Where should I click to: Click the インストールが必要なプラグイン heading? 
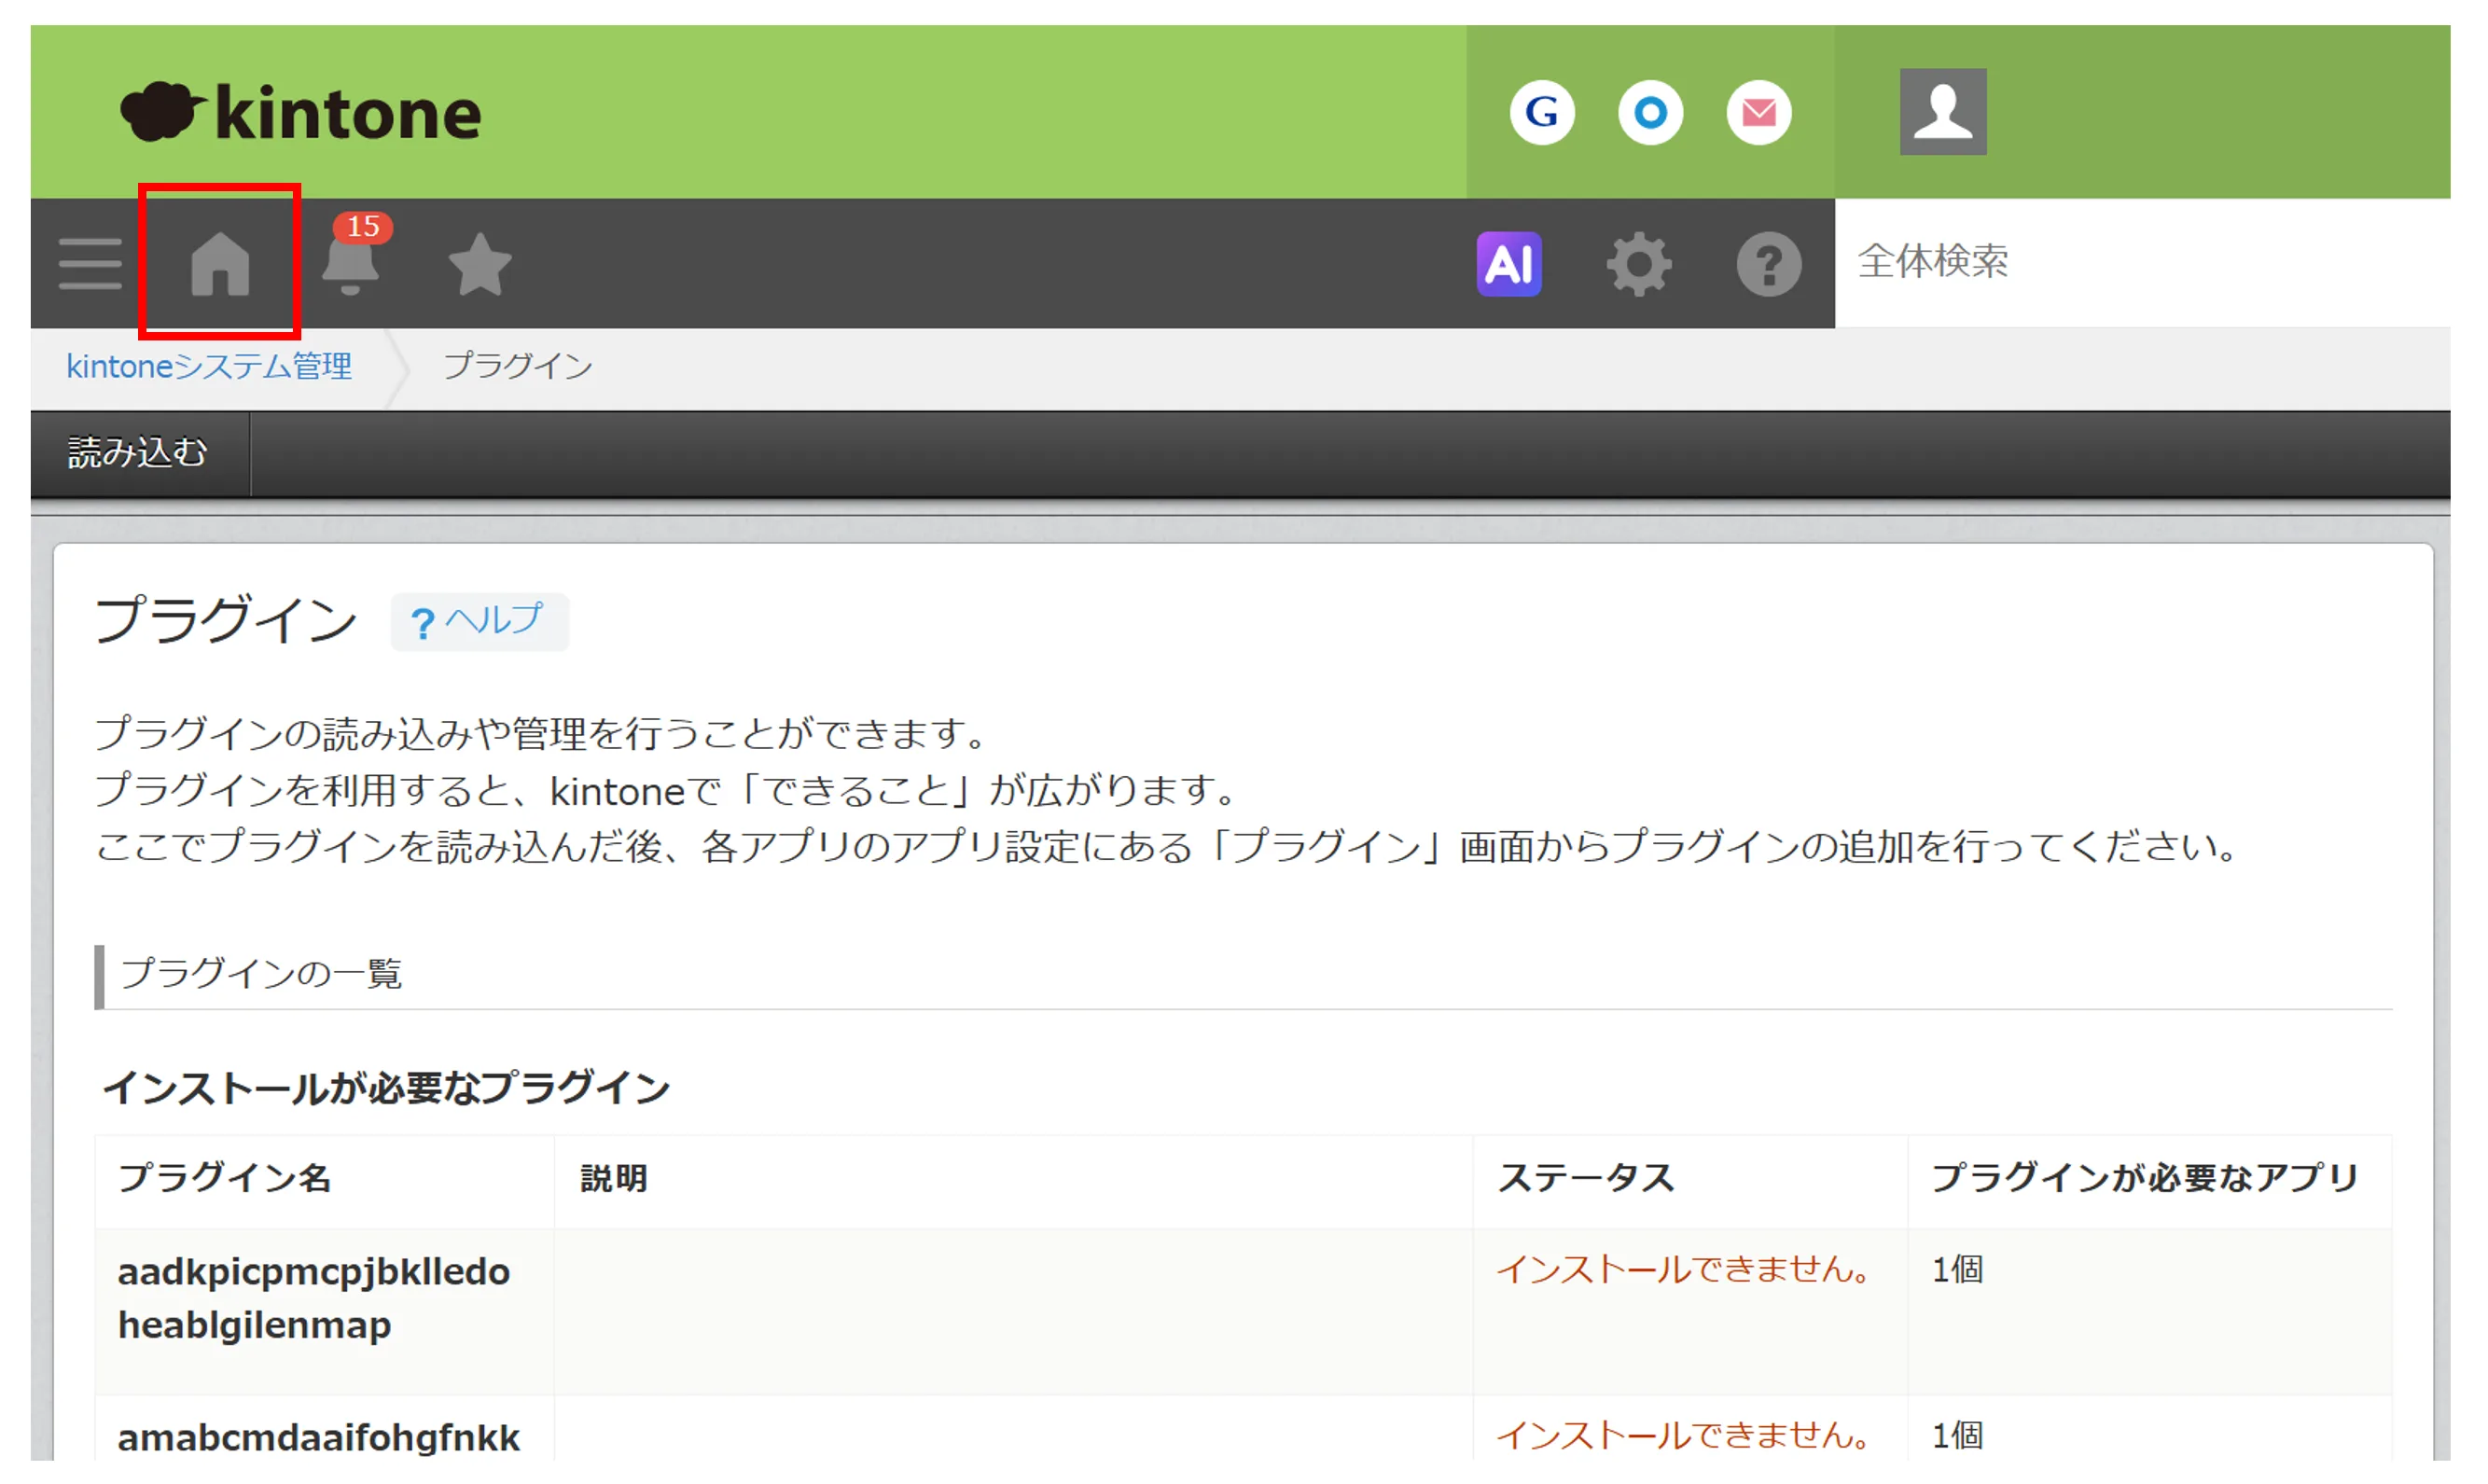(386, 1087)
